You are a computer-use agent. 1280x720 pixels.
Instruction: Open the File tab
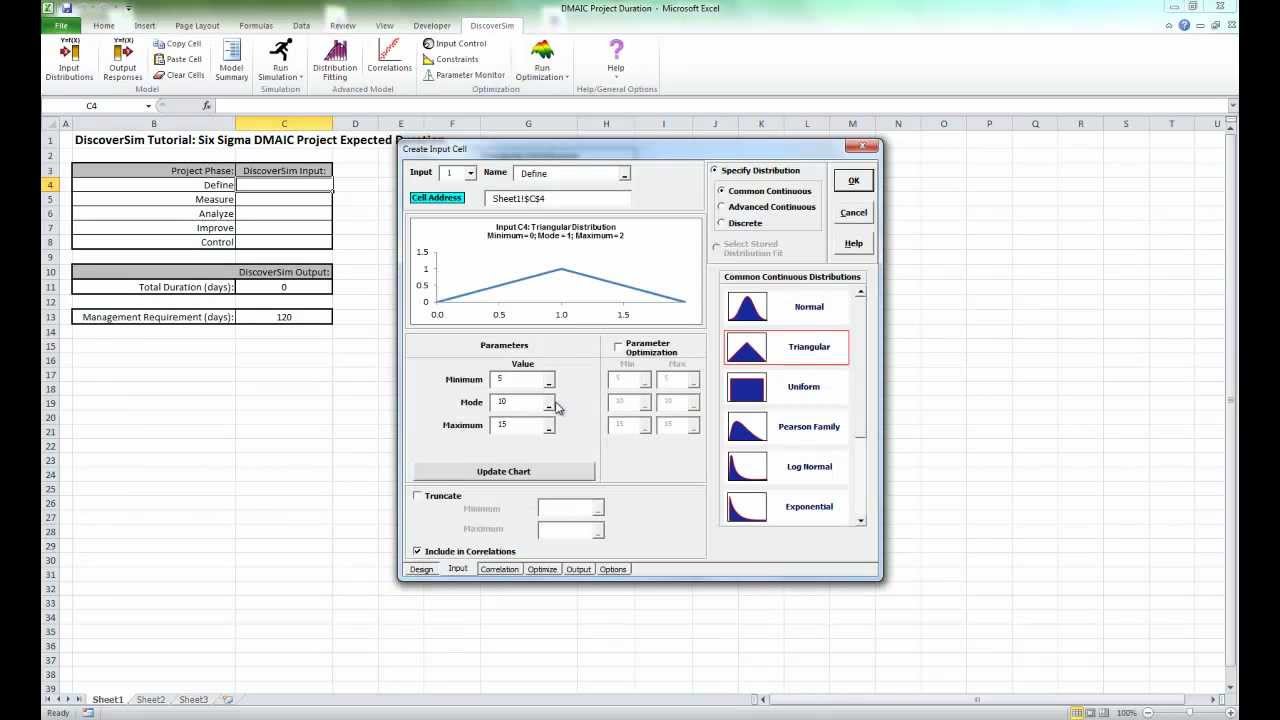pos(61,26)
